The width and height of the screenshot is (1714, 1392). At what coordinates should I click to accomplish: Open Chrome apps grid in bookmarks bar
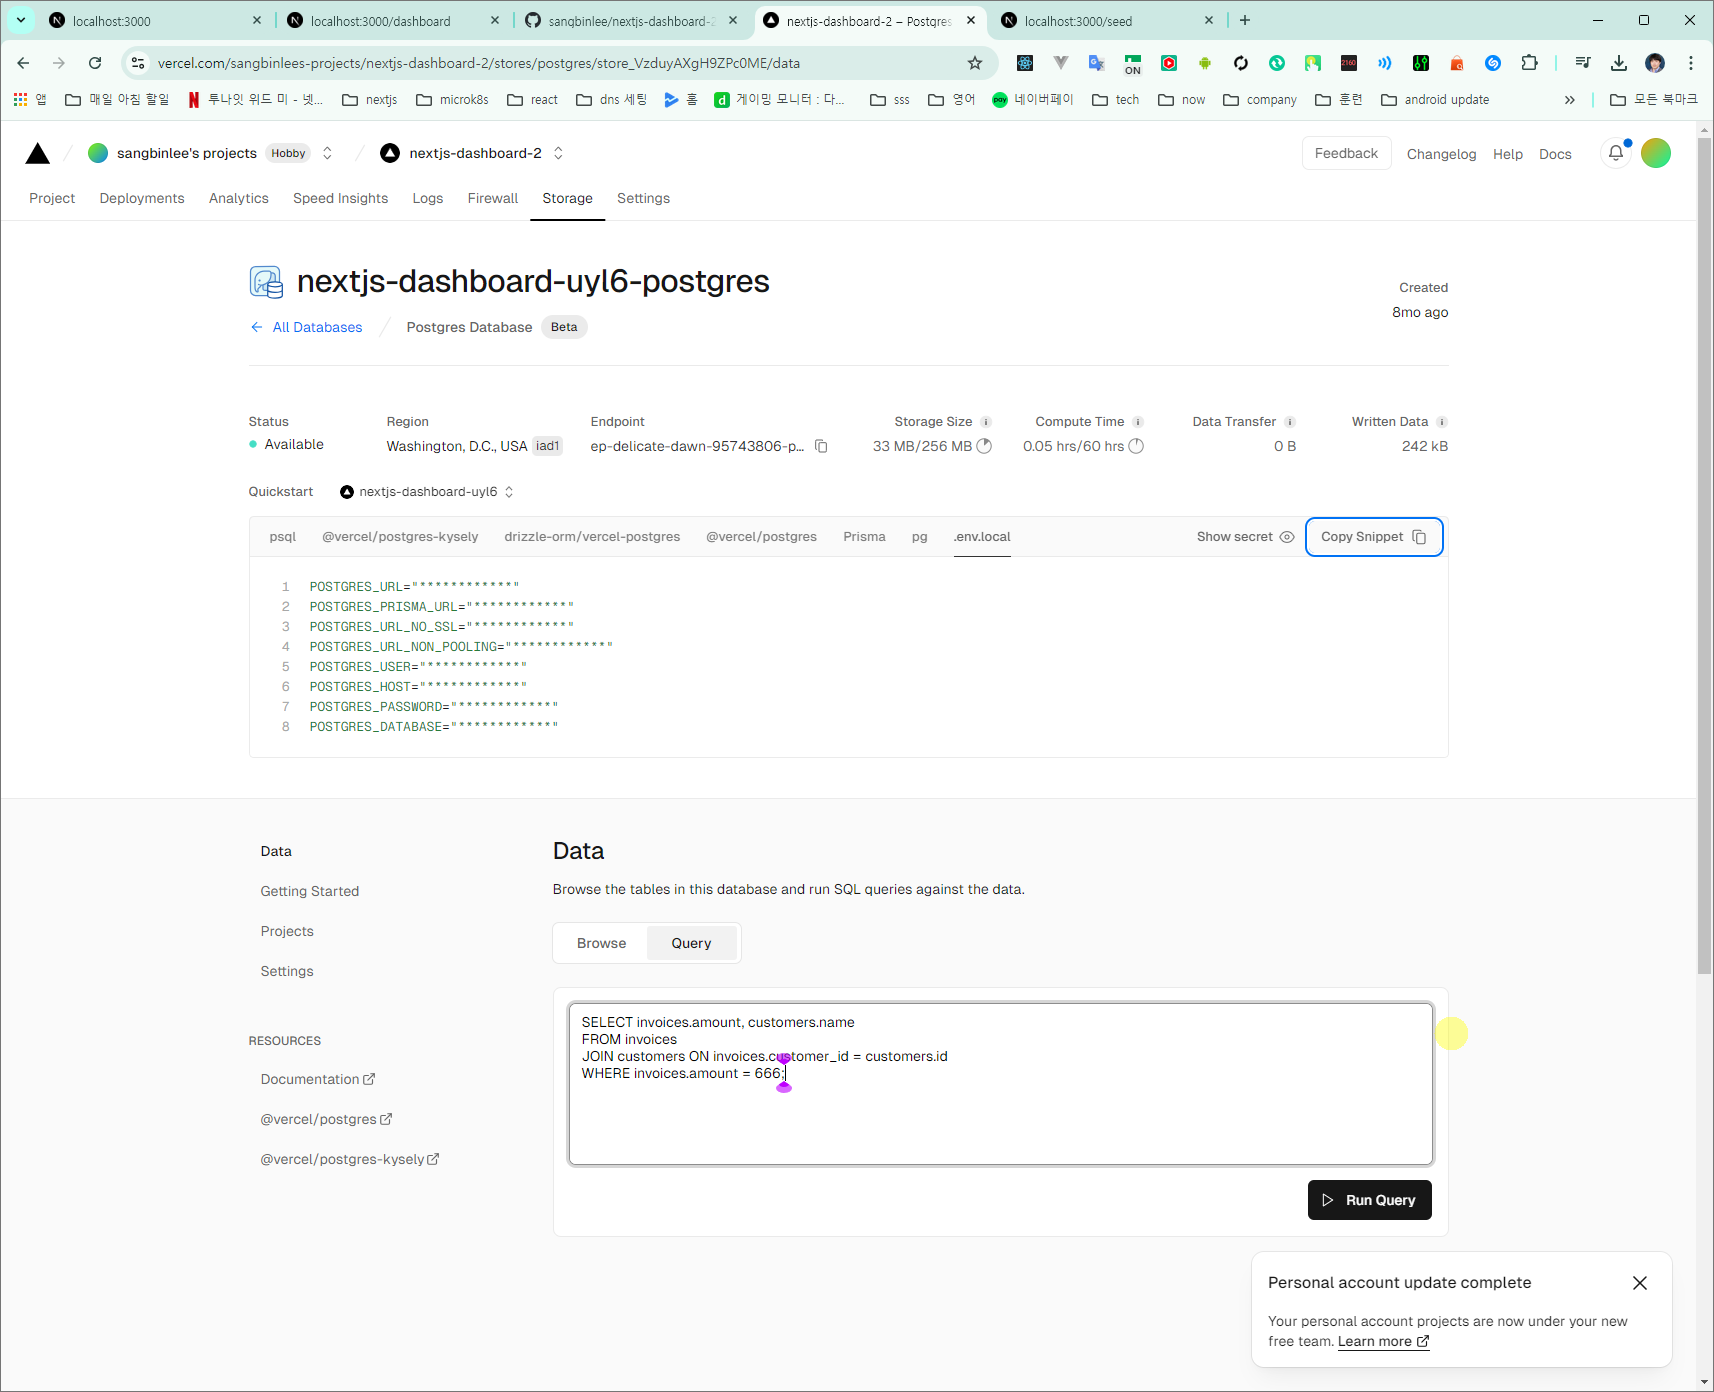pyautogui.click(x=20, y=99)
